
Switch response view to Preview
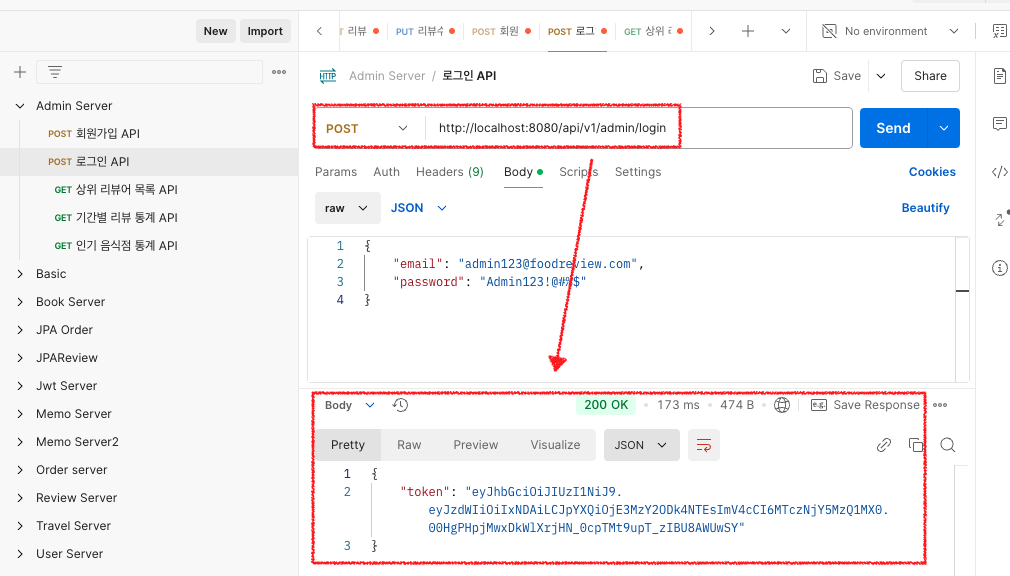(475, 445)
